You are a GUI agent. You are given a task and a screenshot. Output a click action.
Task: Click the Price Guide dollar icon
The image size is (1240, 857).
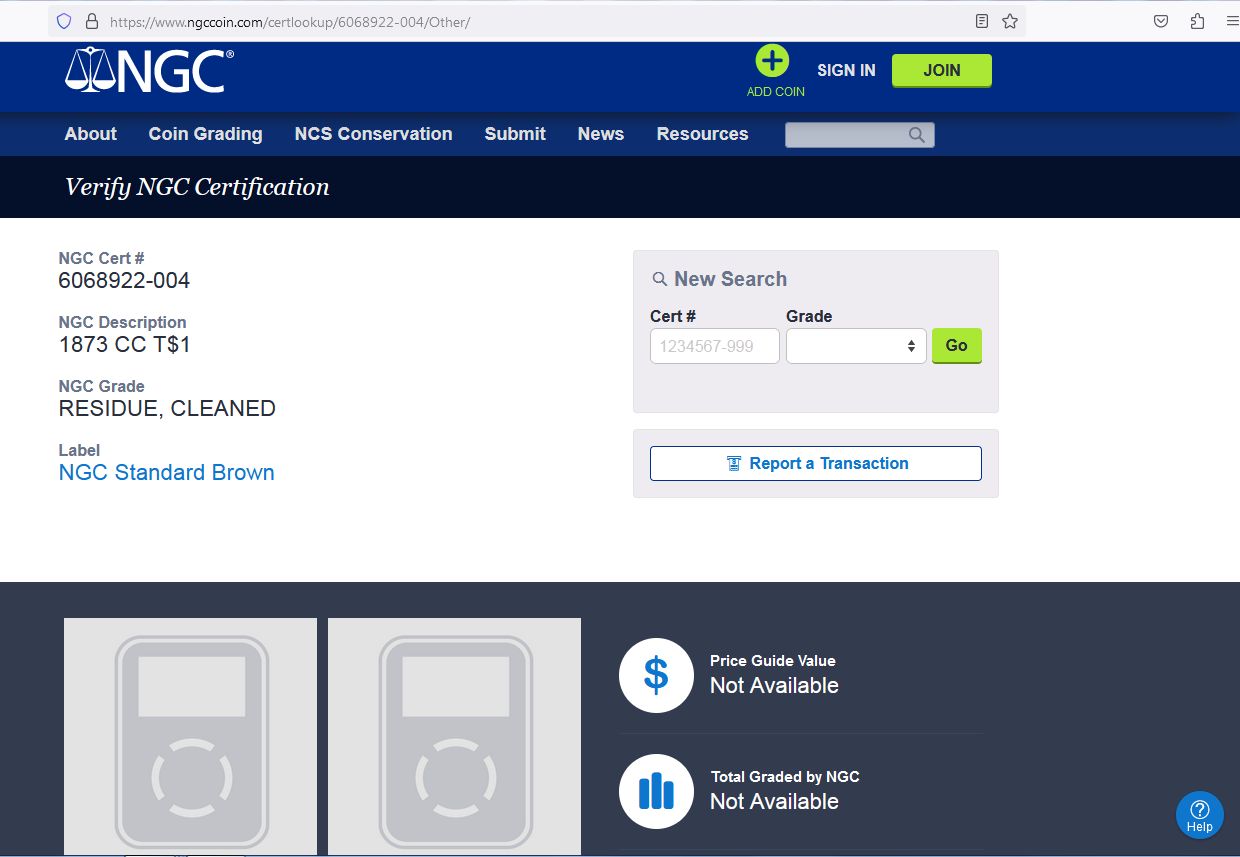(x=656, y=675)
